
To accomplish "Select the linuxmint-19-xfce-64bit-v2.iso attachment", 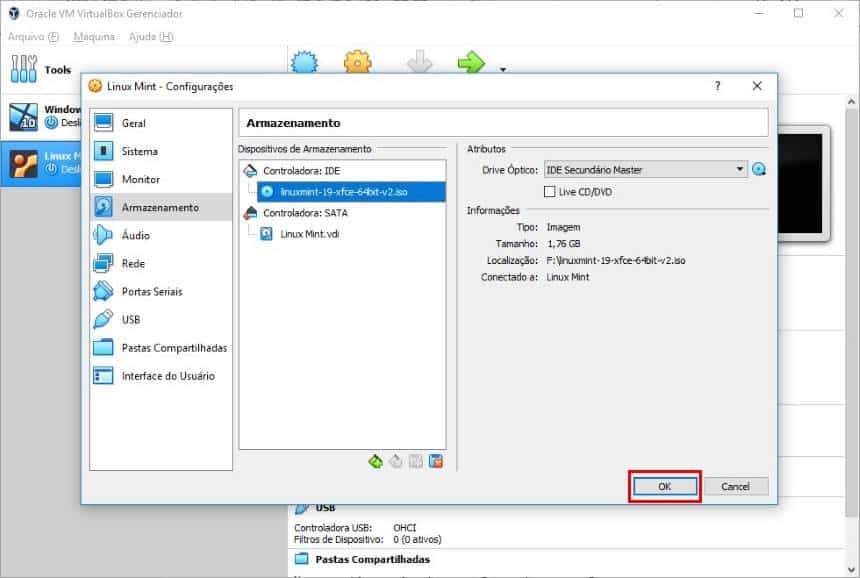I will pos(351,192).
